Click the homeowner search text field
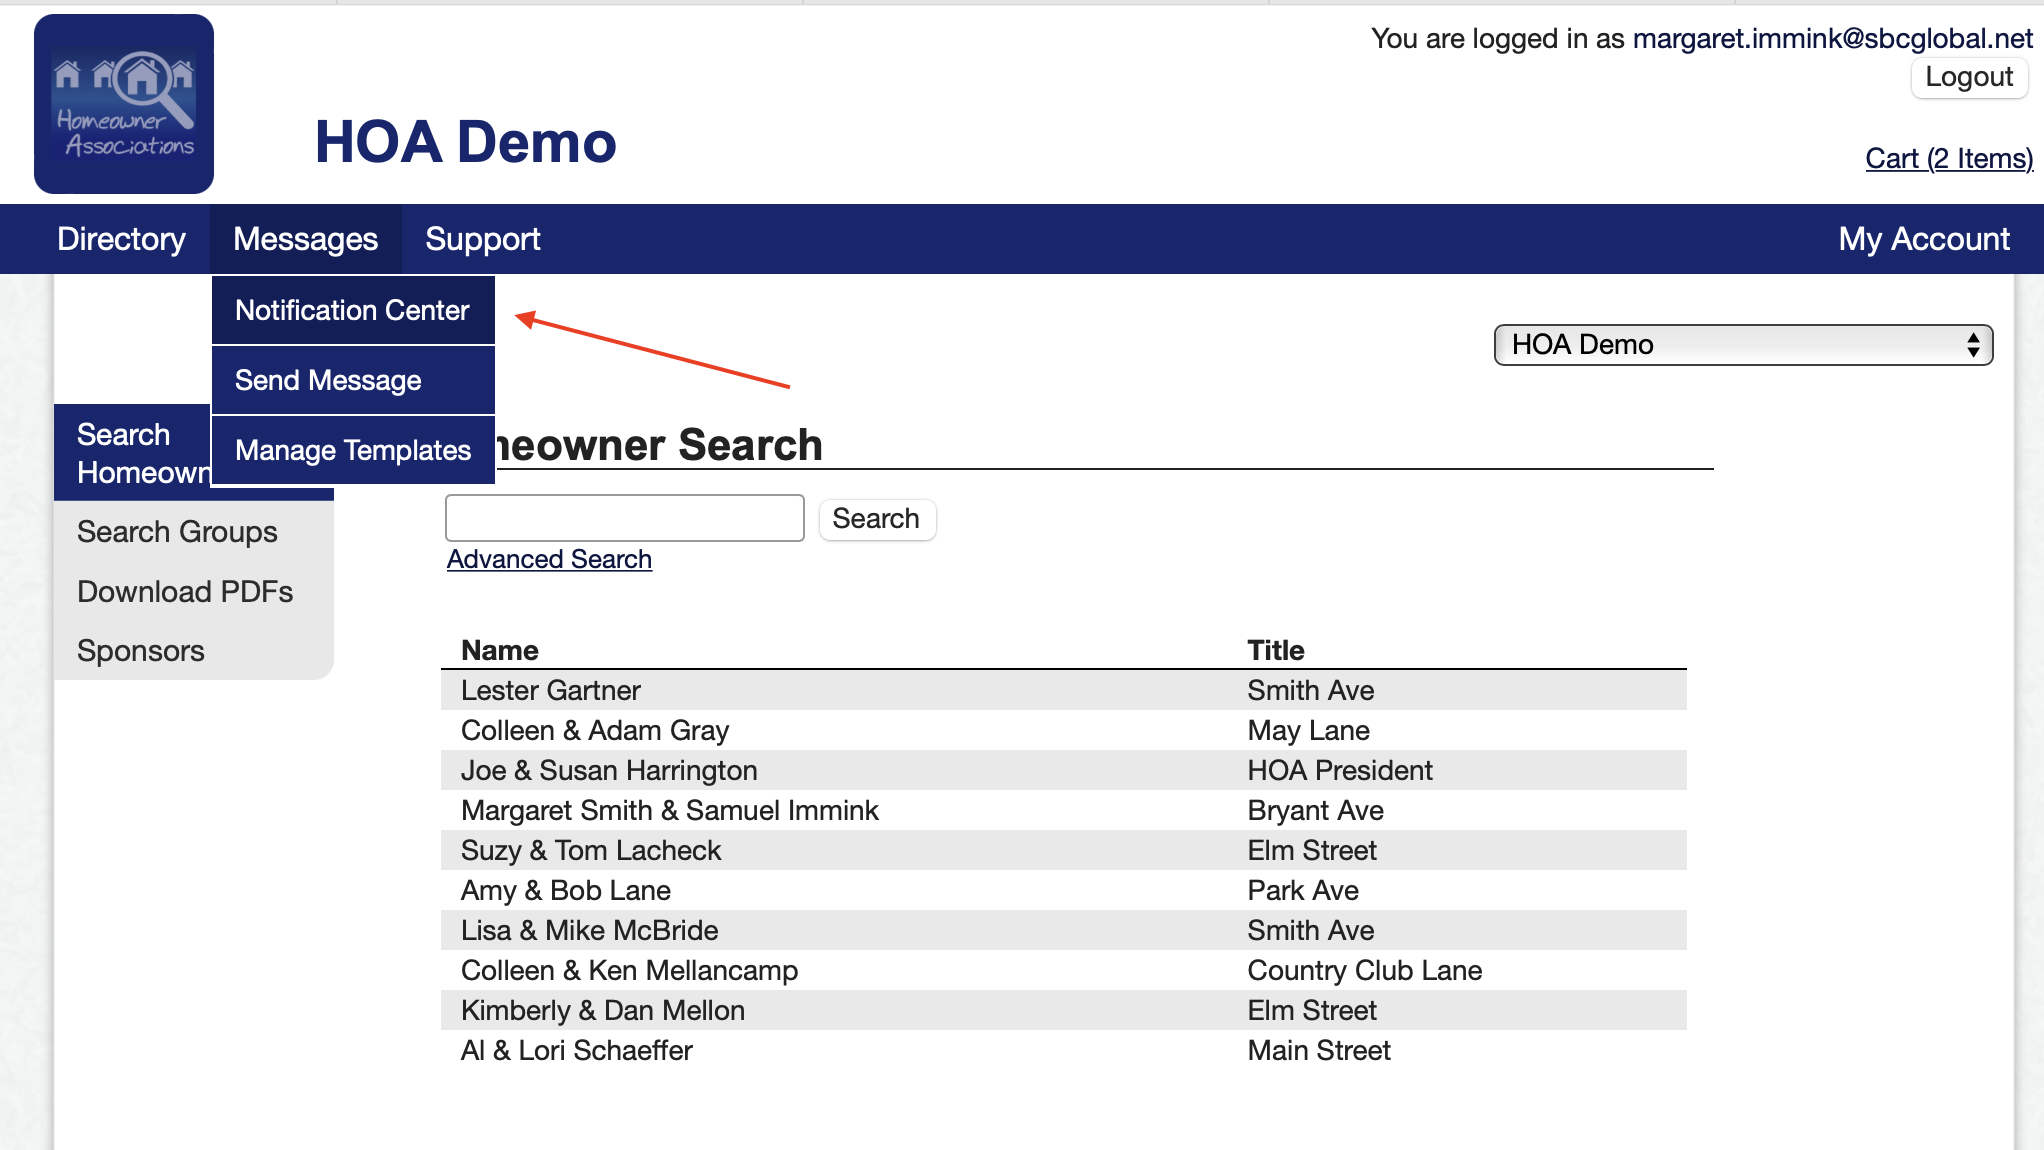 click(x=624, y=518)
